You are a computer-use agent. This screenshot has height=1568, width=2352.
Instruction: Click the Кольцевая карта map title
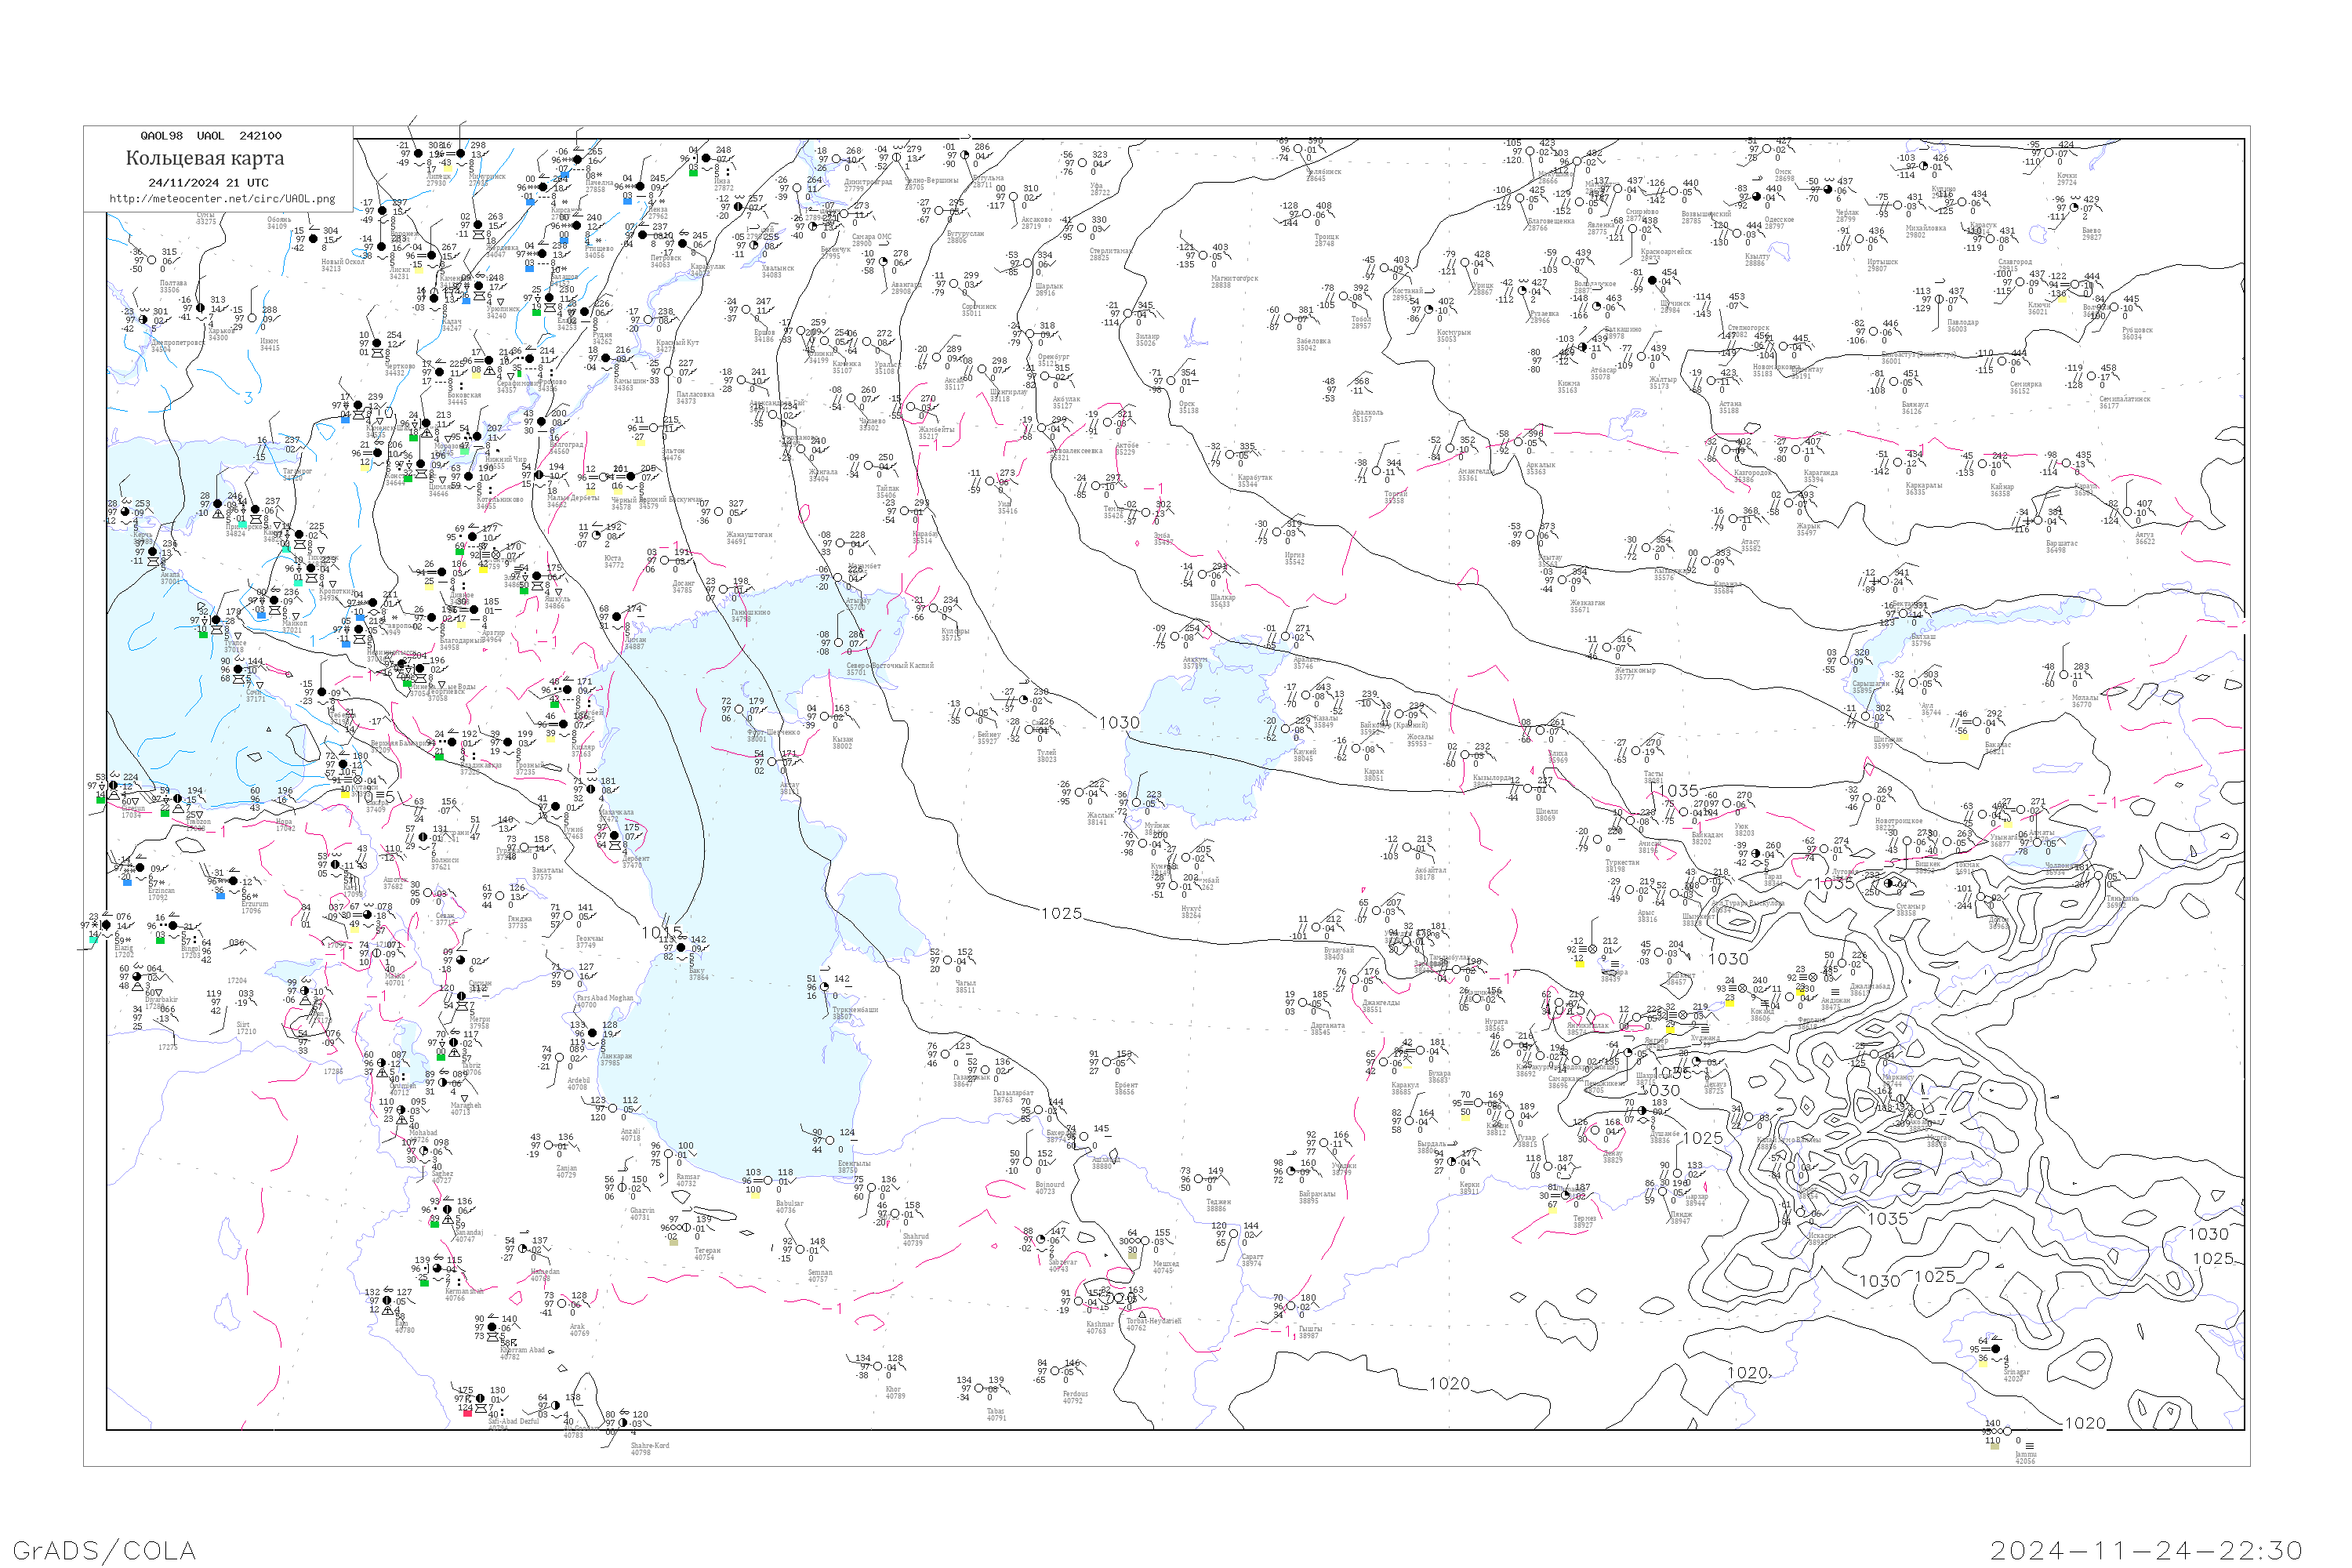click(205, 158)
